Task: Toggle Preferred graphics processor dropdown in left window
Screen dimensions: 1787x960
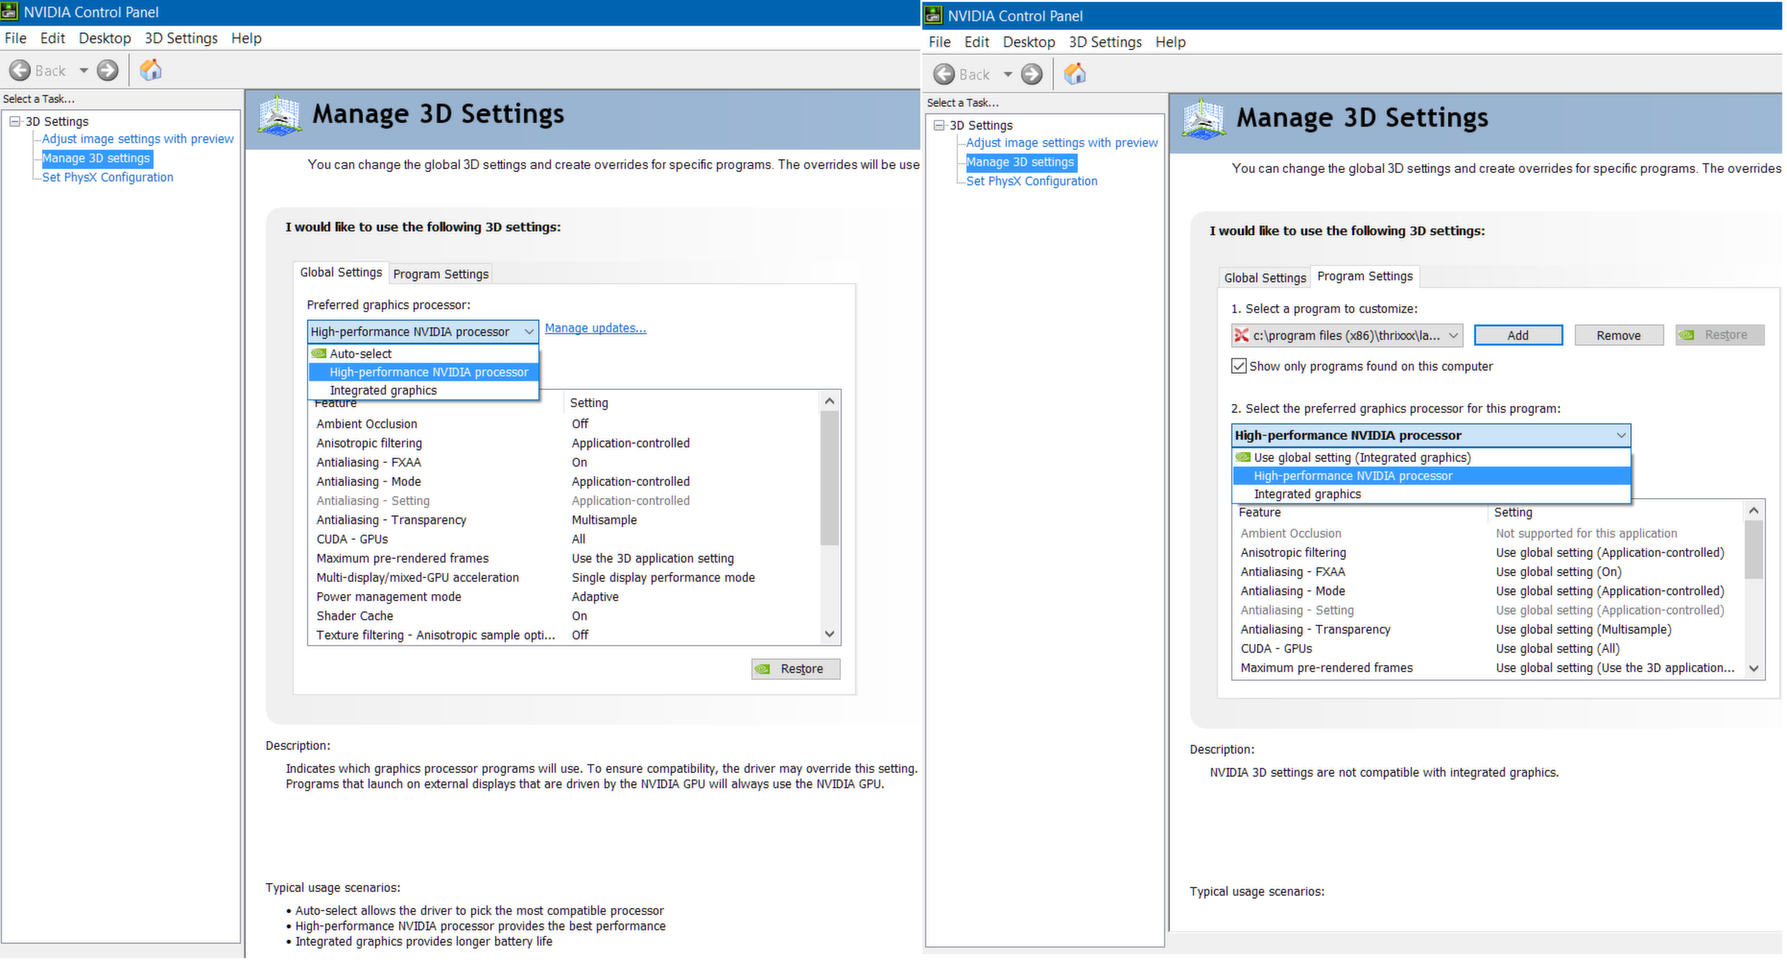Action: tap(423, 332)
